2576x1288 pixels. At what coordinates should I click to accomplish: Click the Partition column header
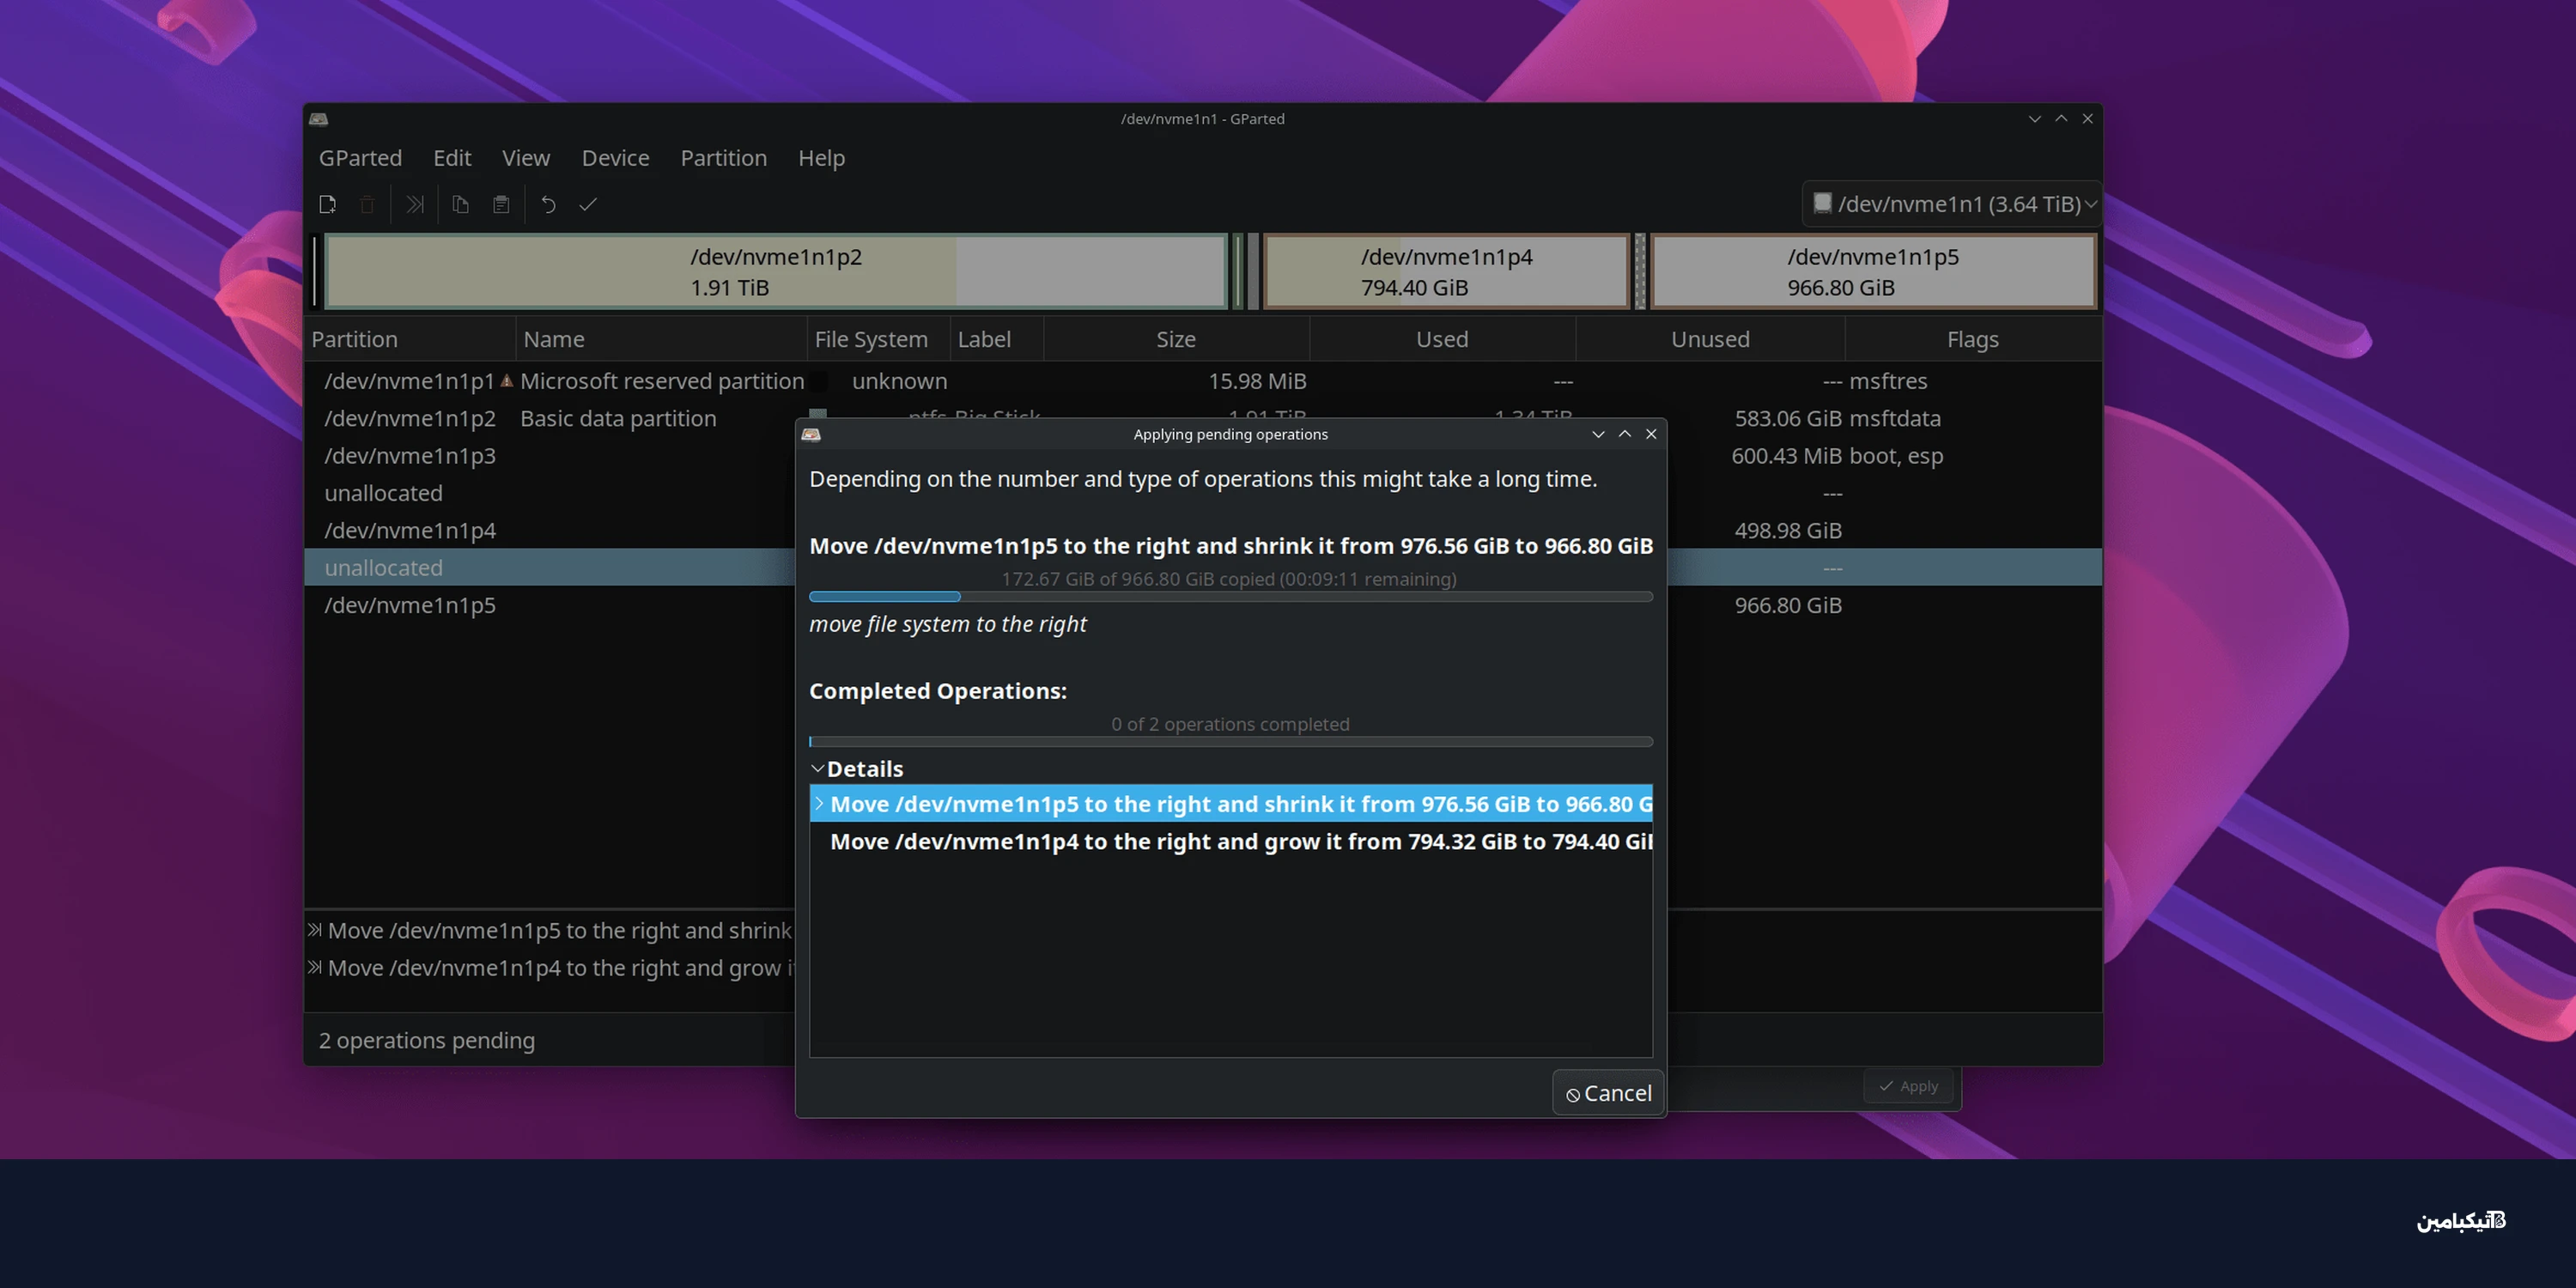(x=410, y=339)
